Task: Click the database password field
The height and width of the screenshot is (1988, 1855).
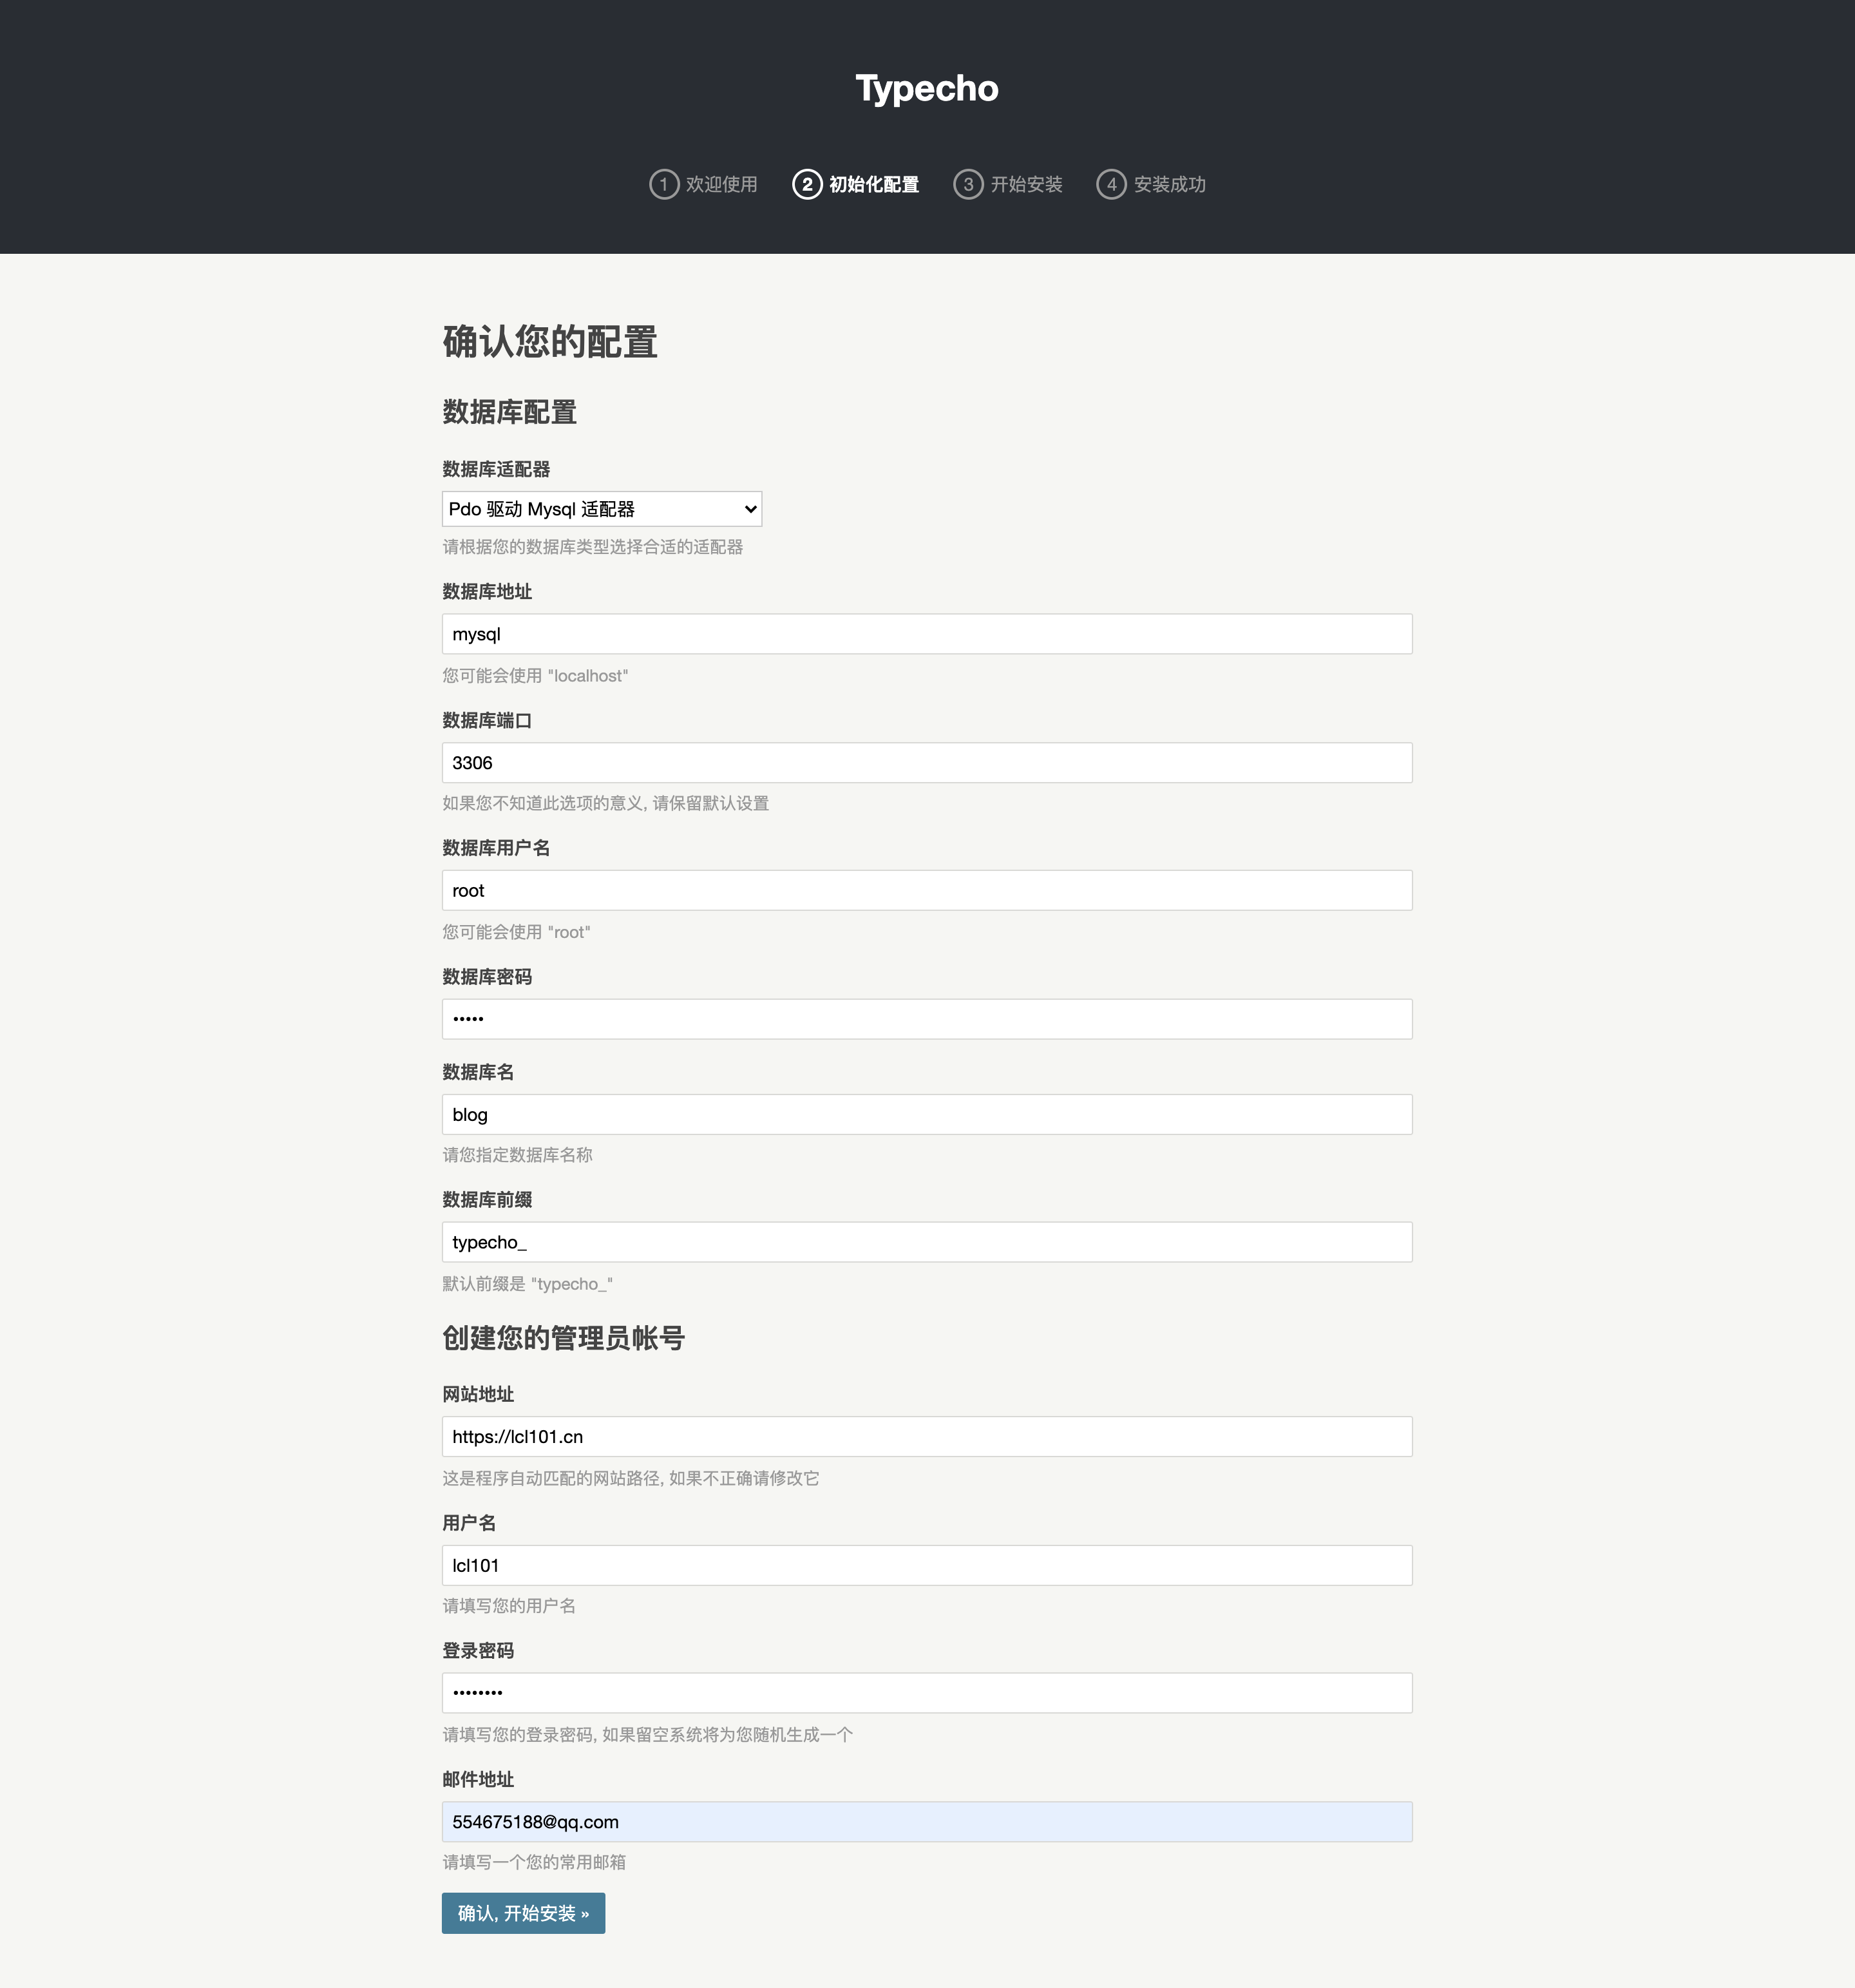Action: [x=927, y=1019]
